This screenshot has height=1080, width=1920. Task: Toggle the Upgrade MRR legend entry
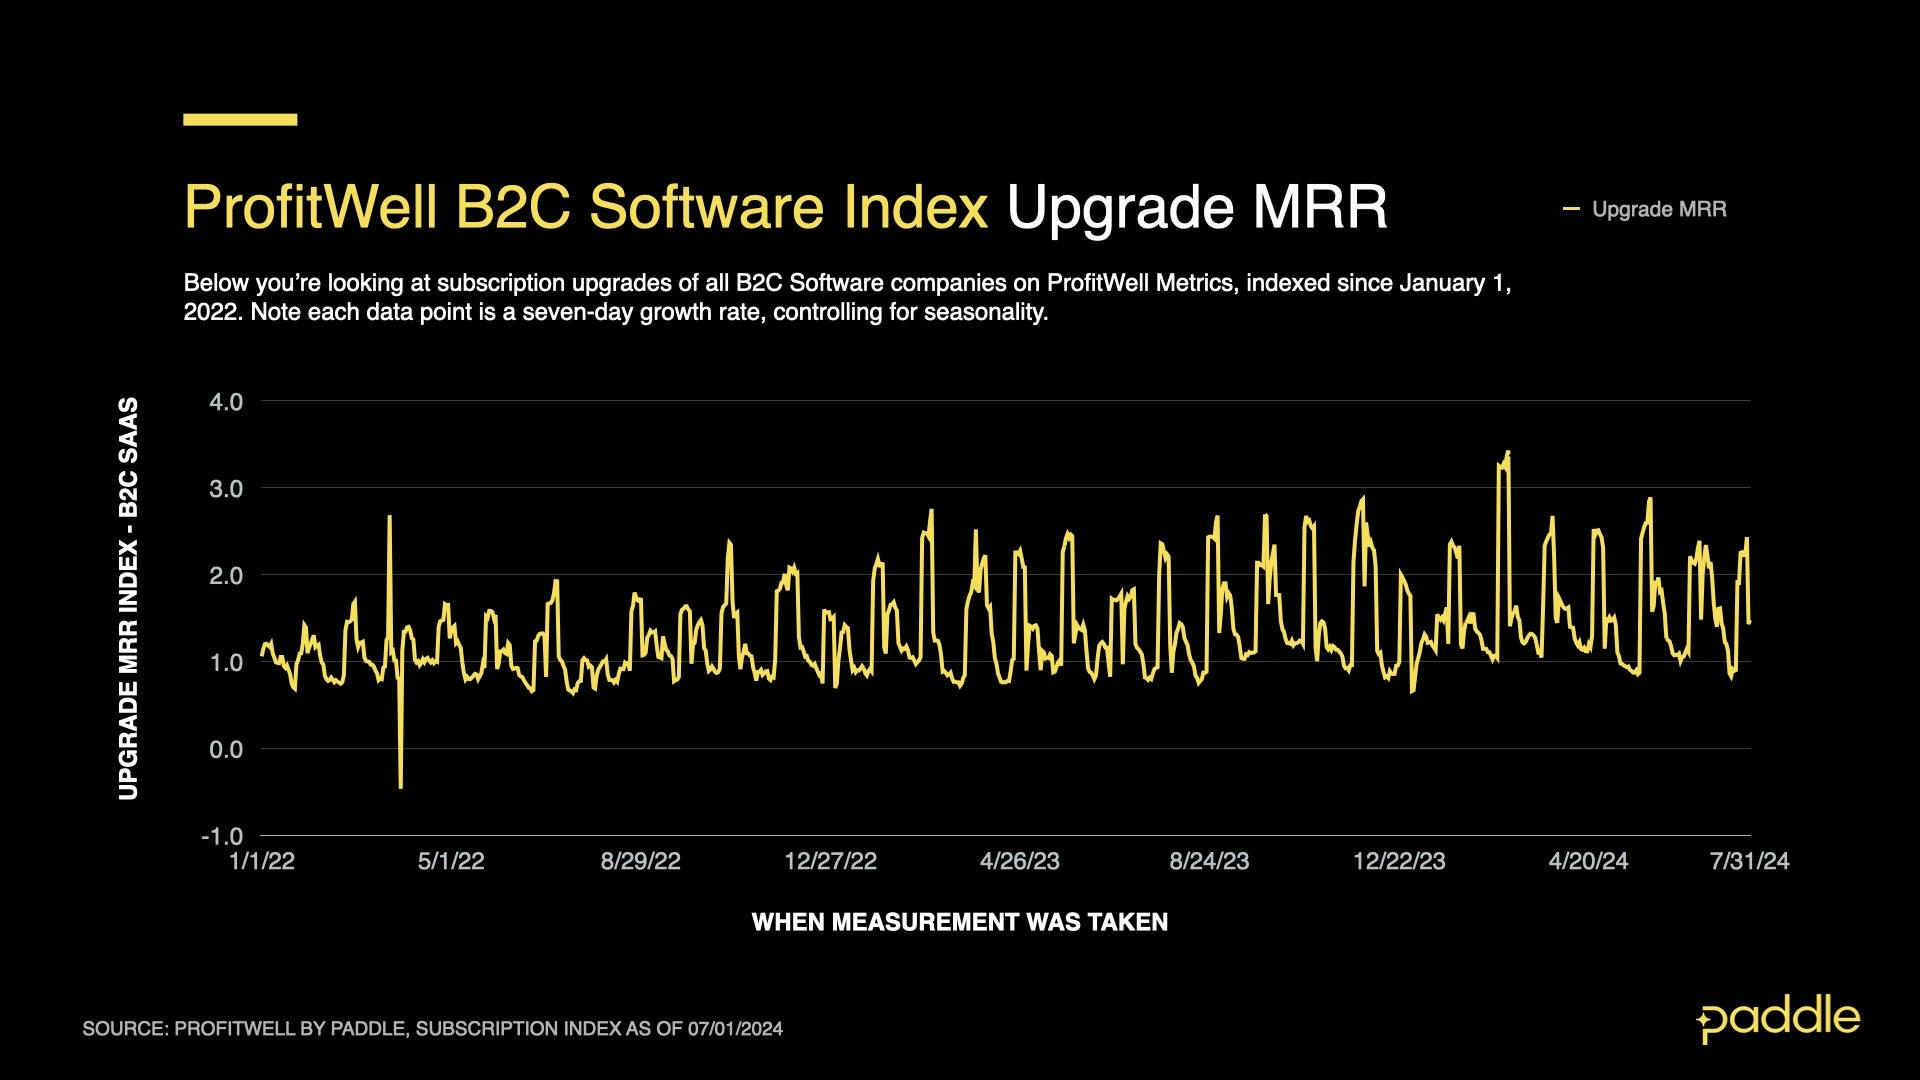tap(1659, 209)
